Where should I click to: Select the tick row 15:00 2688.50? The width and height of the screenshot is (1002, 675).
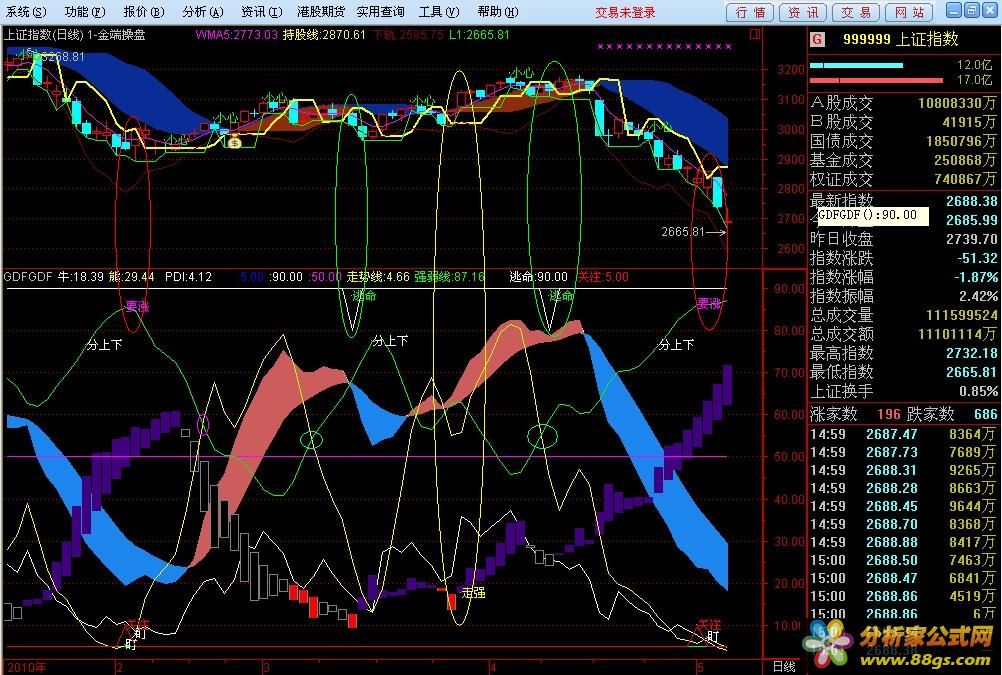(x=904, y=560)
